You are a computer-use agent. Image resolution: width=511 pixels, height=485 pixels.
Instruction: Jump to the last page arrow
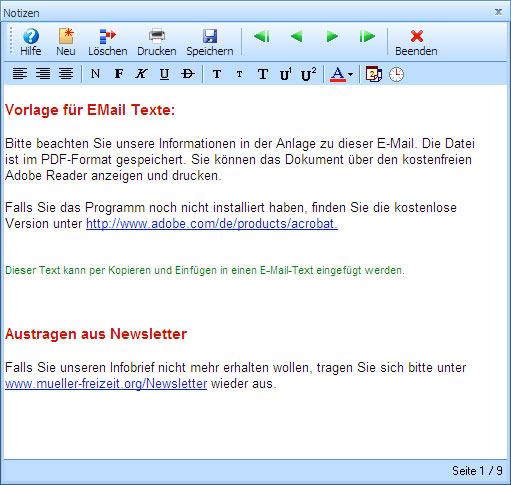(x=367, y=36)
